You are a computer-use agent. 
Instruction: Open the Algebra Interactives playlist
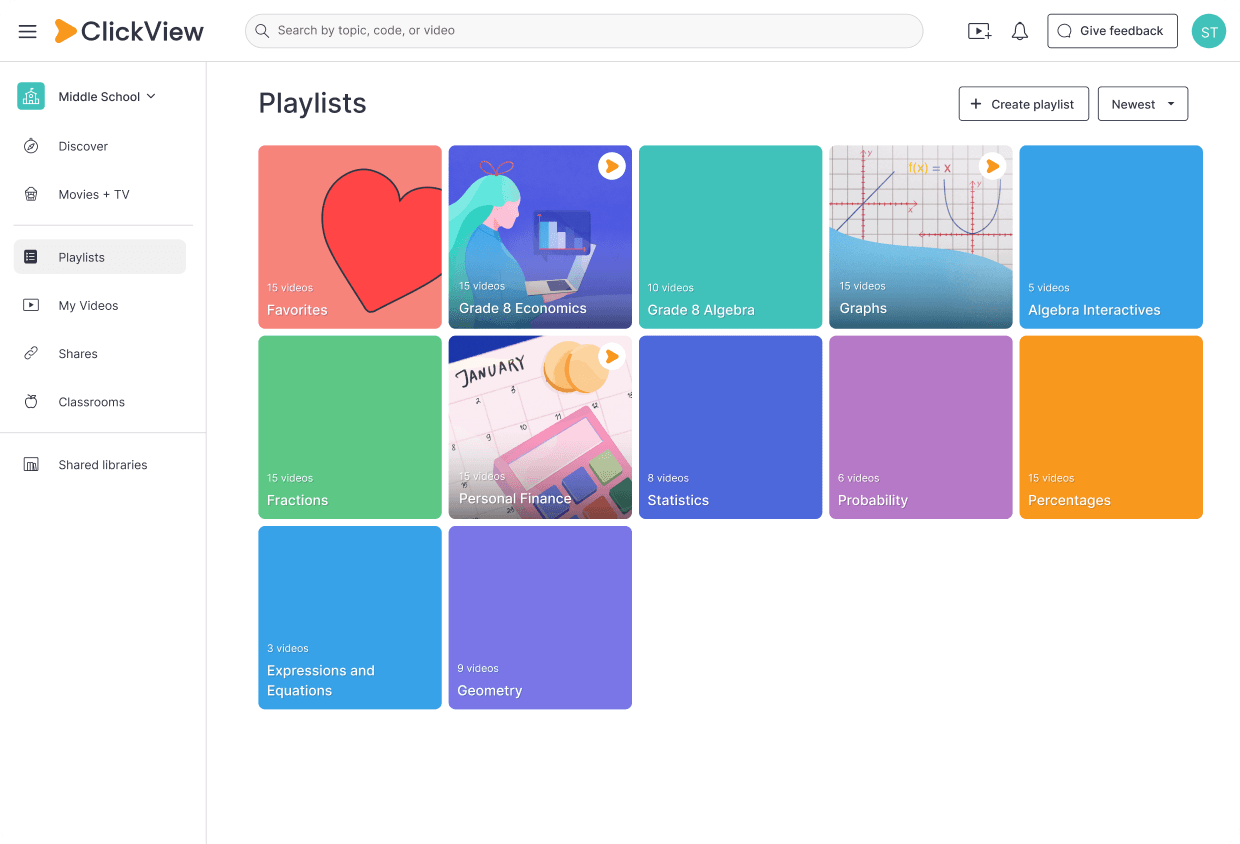(1111, 237)
